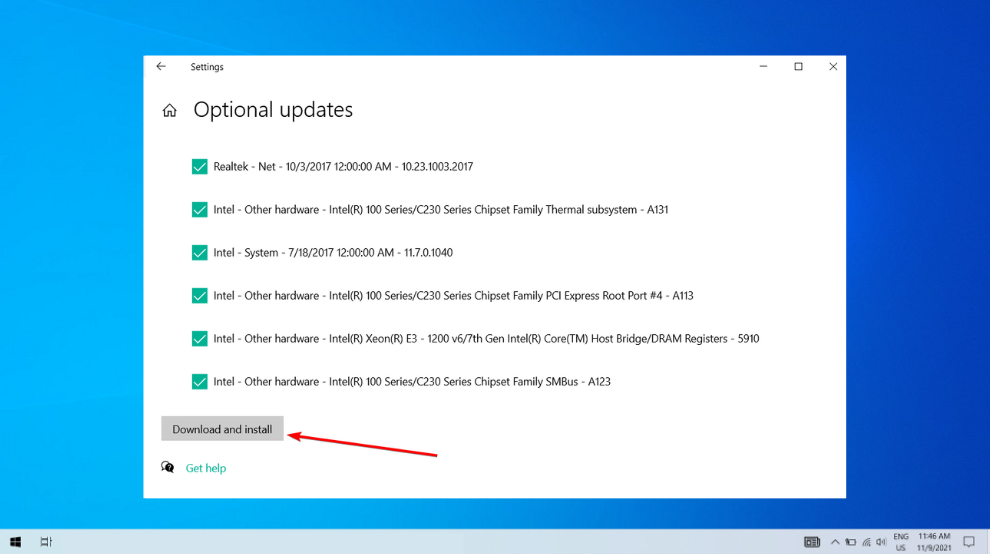Click the Get help chat bubble icon
Image resolution: width=990 pixels, height=554 pixels.
coord(167,467)
